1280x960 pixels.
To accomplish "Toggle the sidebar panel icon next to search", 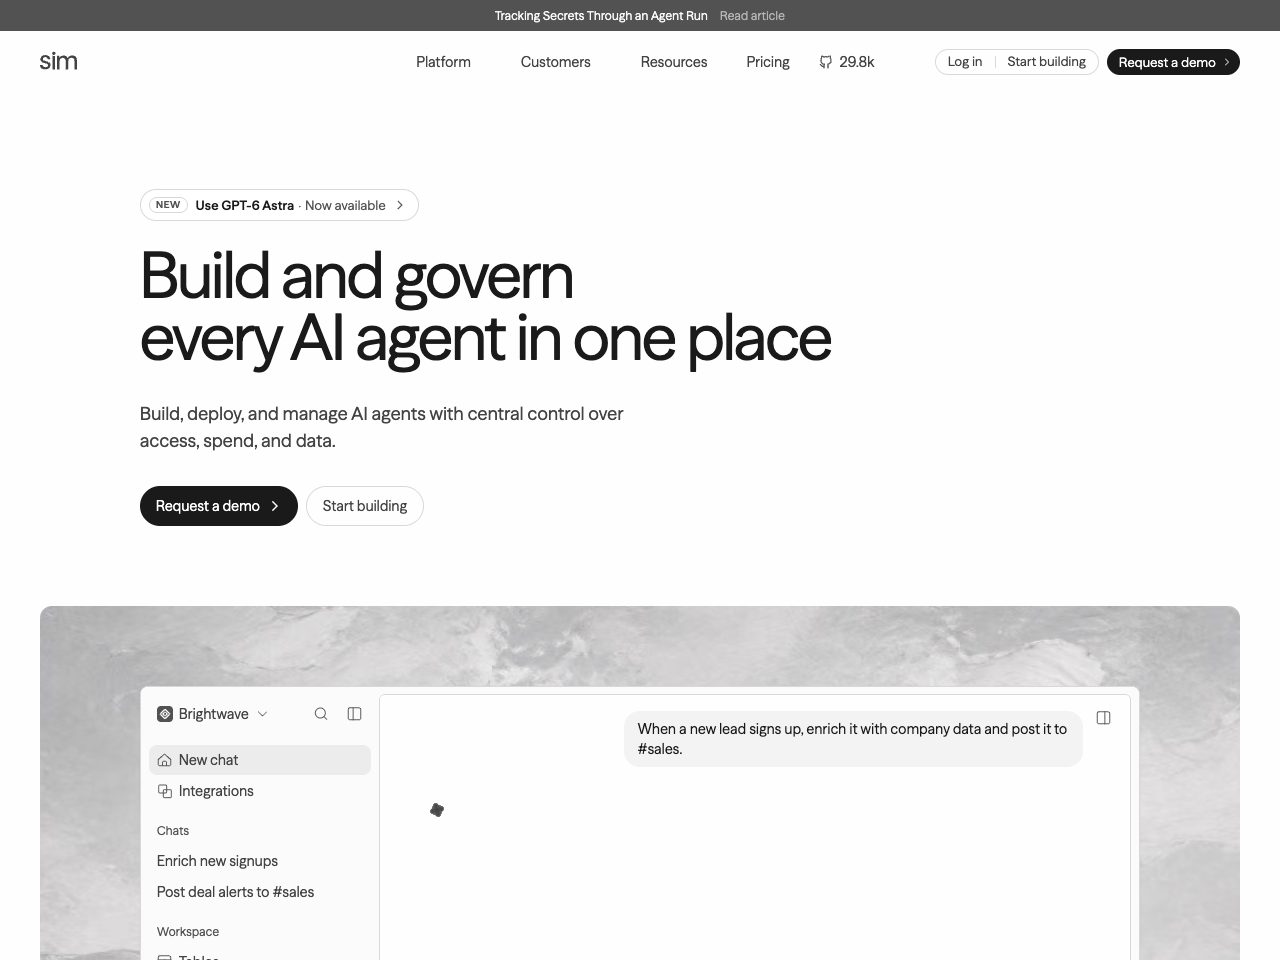I will [x=354, y=714].
